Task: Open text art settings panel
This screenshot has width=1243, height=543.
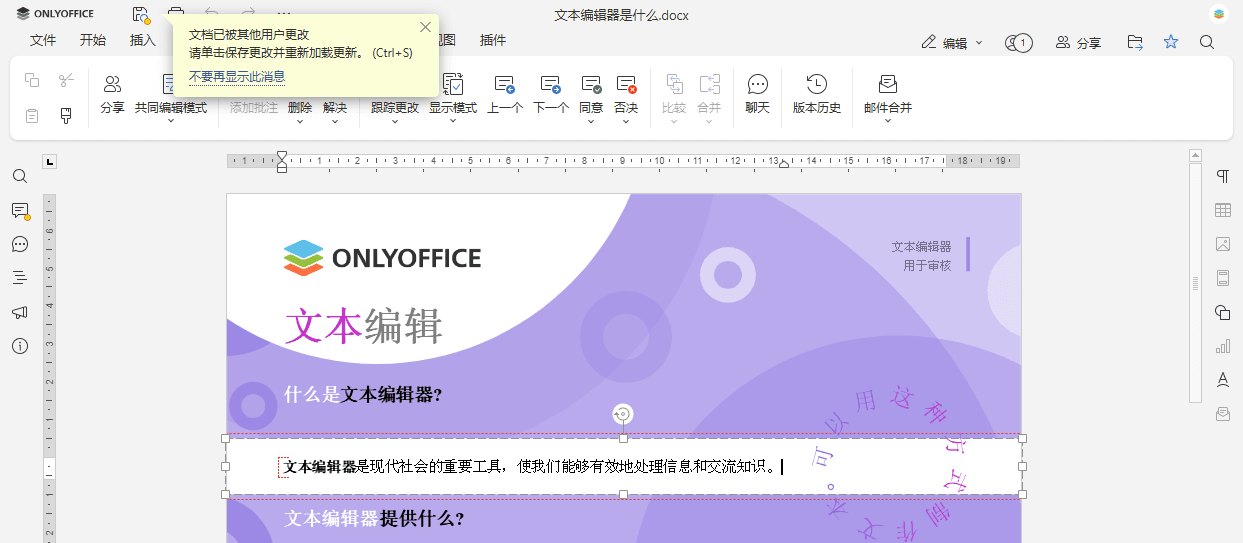Action: [x=1222, y=380]
